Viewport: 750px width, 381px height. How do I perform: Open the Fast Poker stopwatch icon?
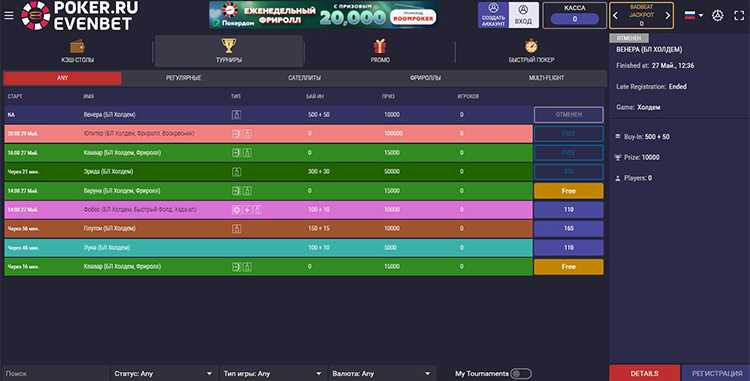[x=531, y=46]
